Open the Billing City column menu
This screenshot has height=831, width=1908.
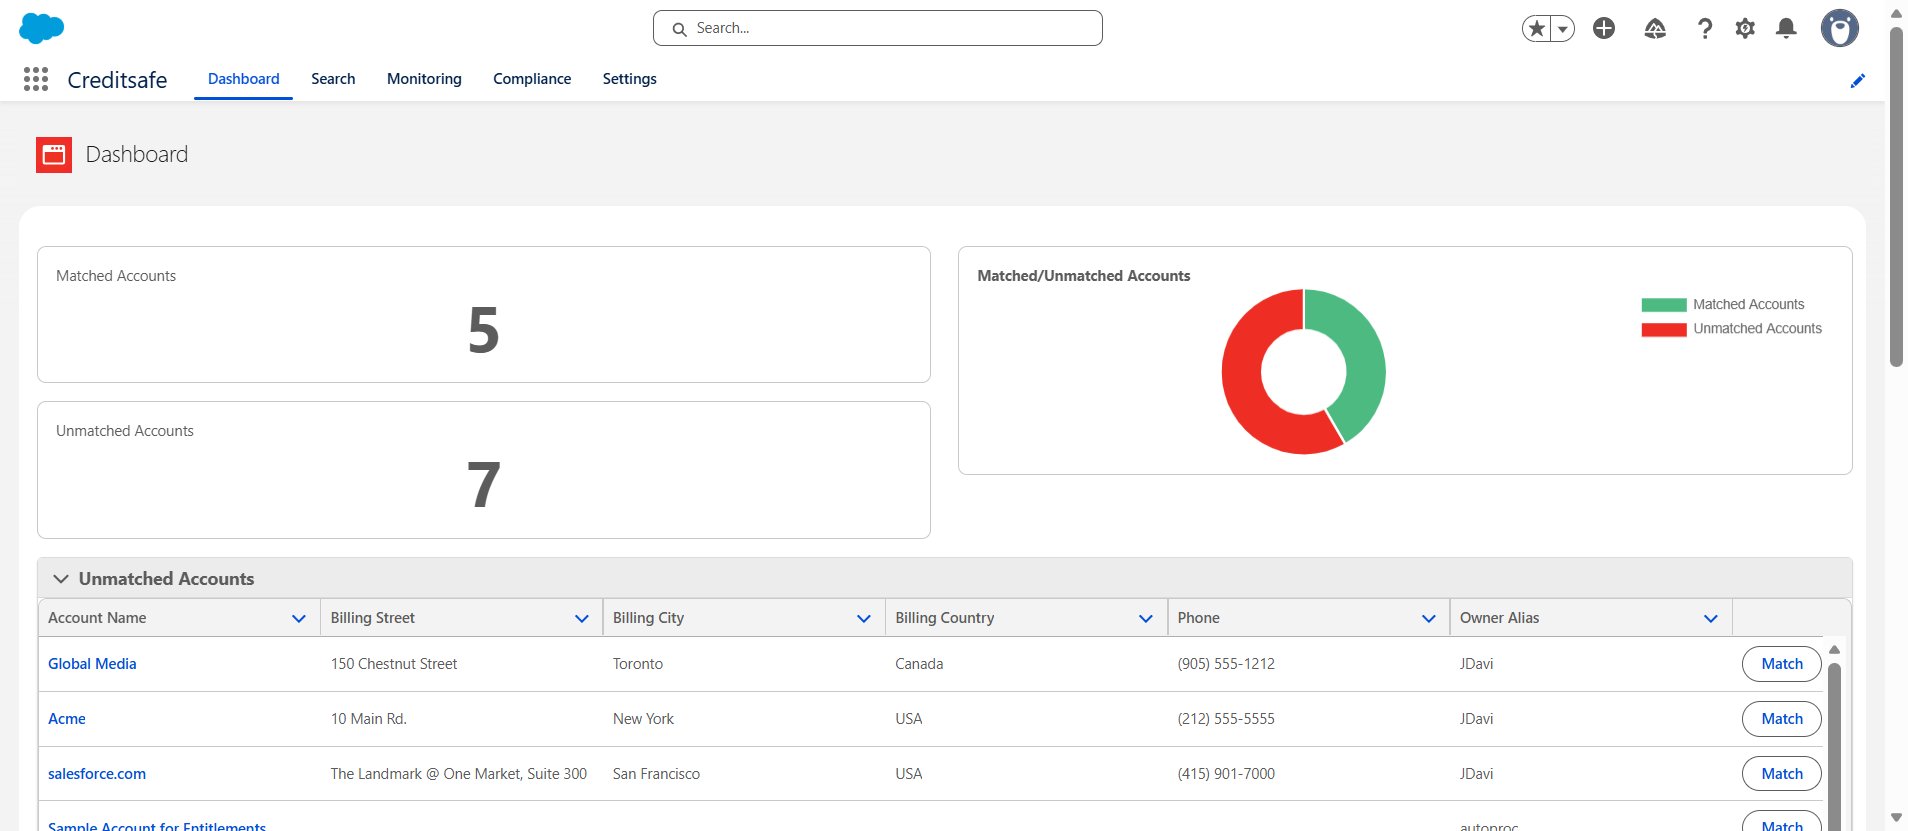click(864, 619)
